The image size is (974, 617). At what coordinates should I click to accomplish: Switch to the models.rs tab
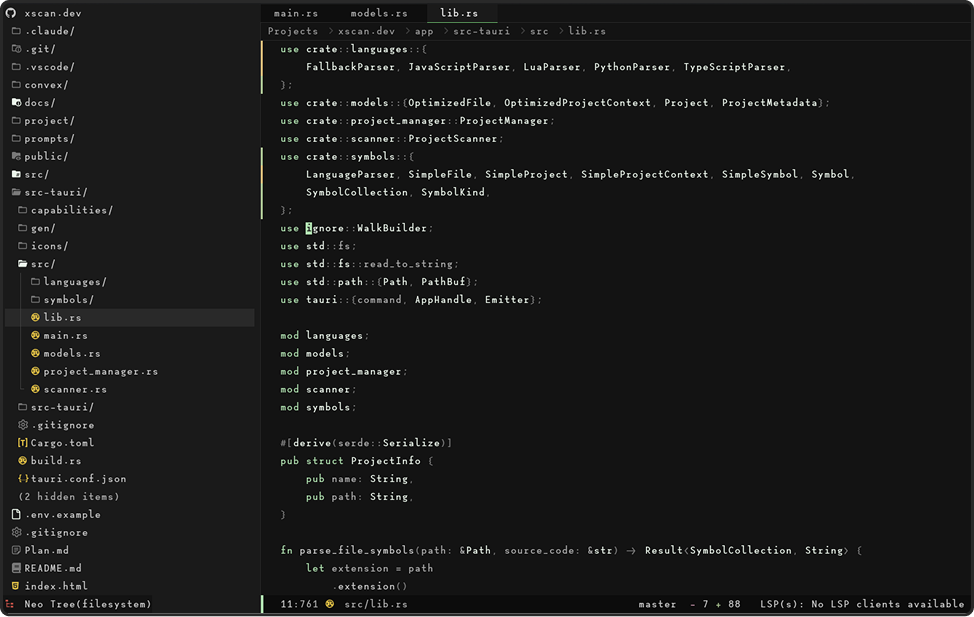point(379,13)
